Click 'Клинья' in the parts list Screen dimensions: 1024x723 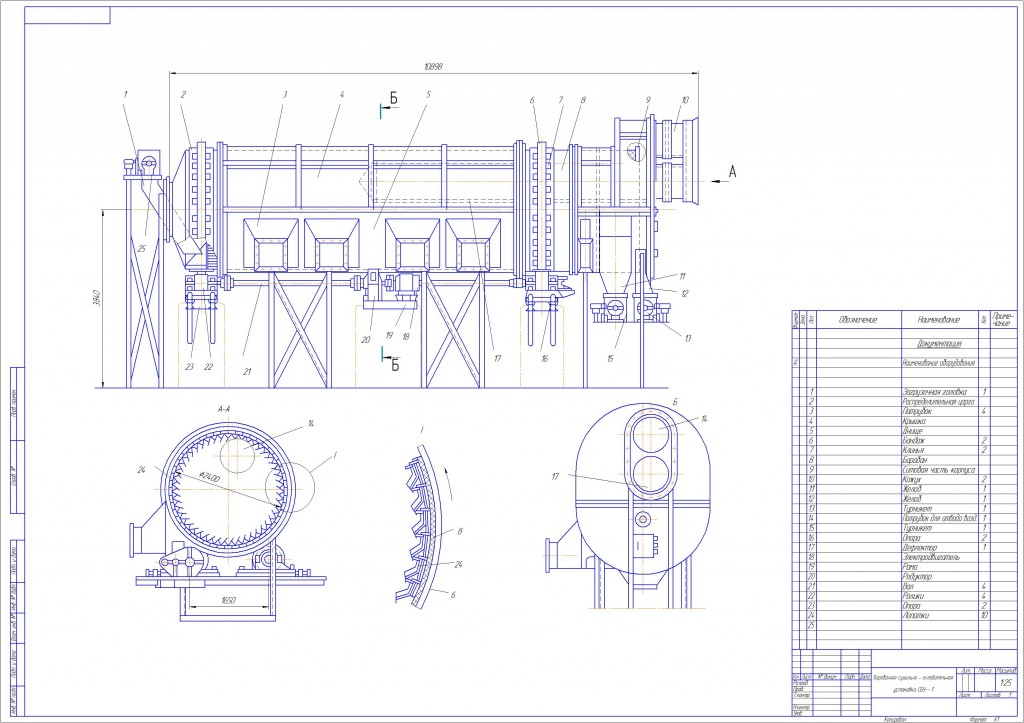tap(913, 451)
